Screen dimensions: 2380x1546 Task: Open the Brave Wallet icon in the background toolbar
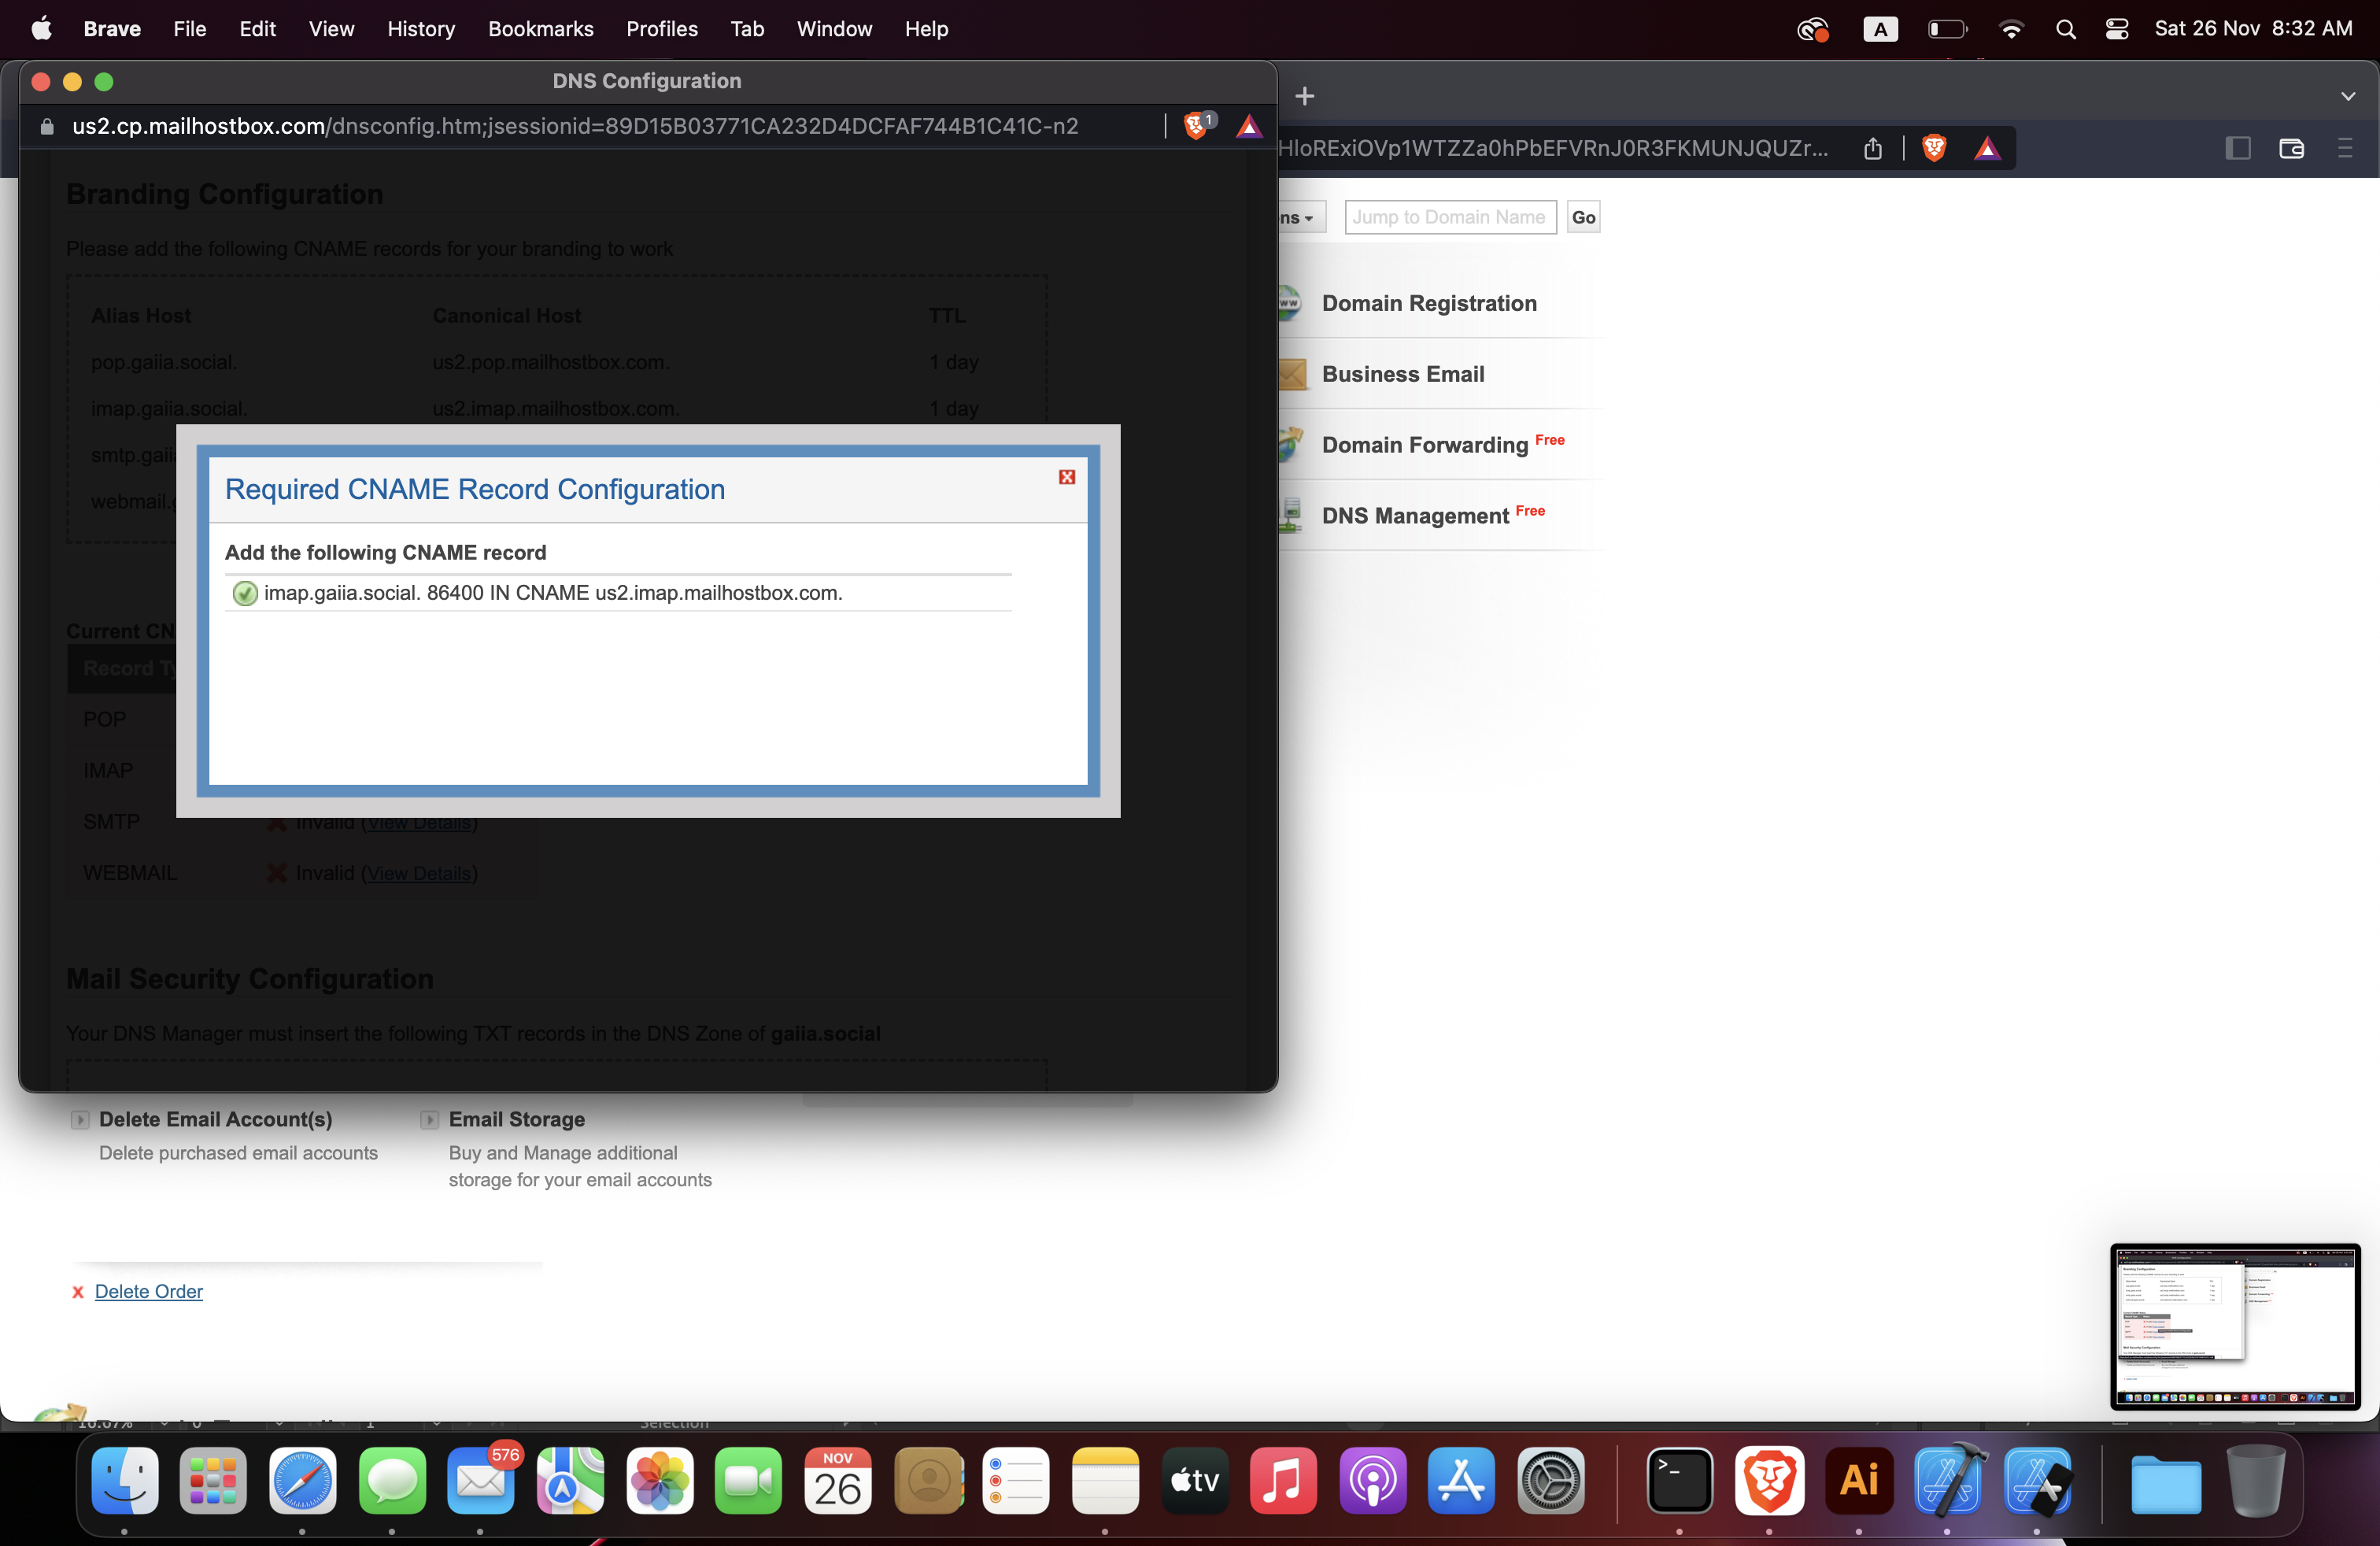pos(2291,149)
